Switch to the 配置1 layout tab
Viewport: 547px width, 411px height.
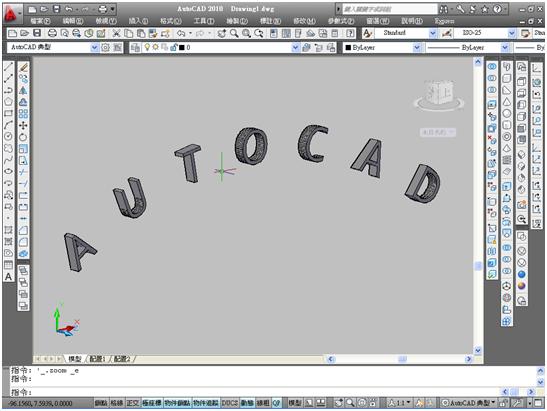click(97, 359)
